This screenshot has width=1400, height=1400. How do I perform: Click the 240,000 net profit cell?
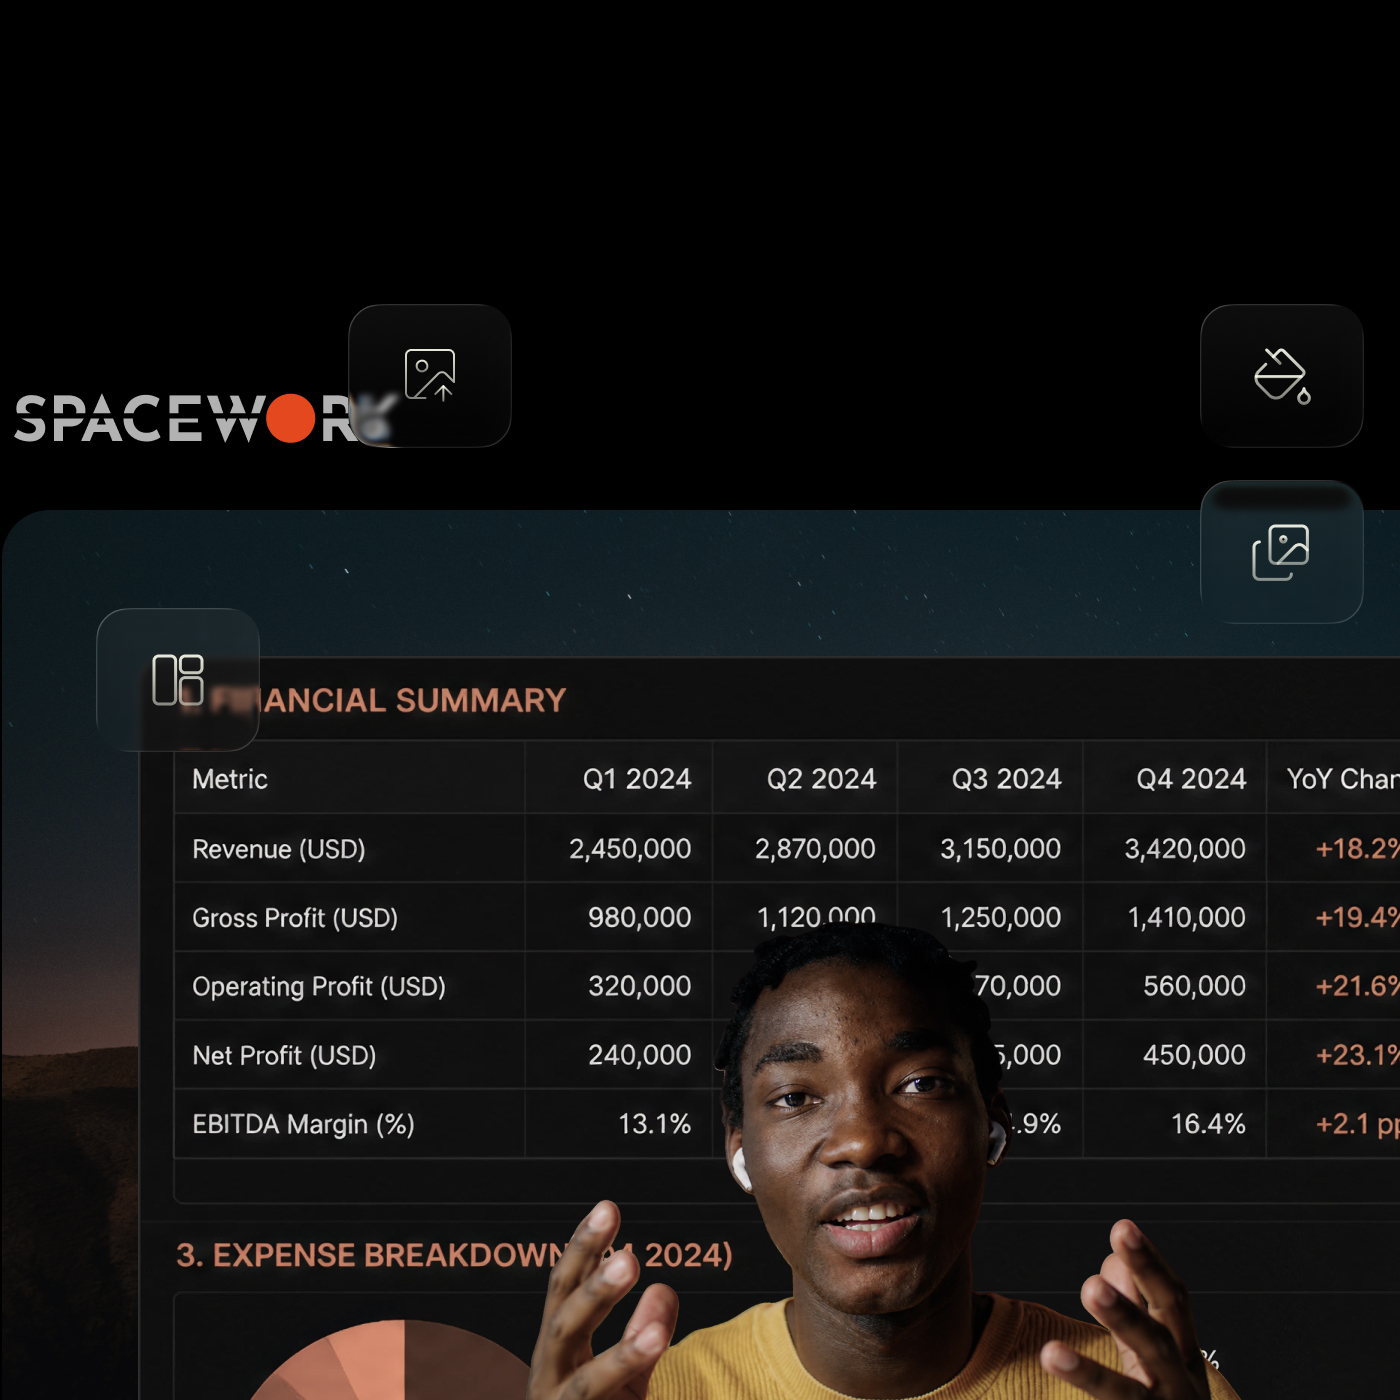640,1056
